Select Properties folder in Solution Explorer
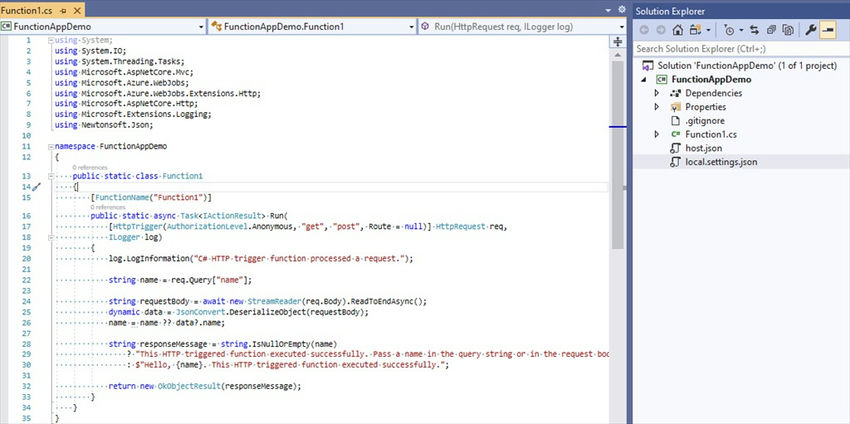Screen dimensions: 850x424 coord(705,107)
